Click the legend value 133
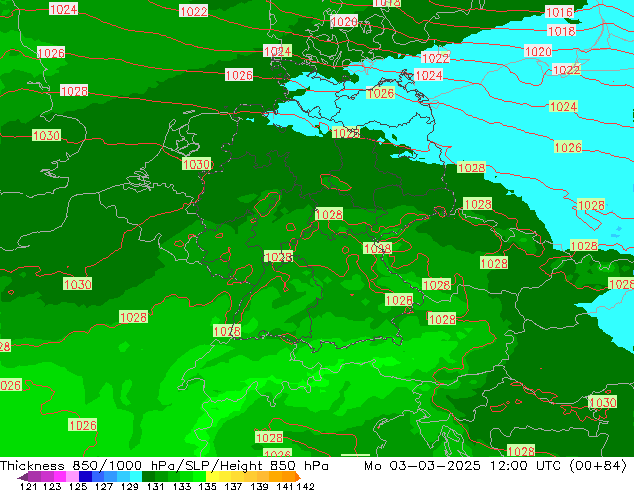This screenshot has width=634, height=490. point(182,486)
